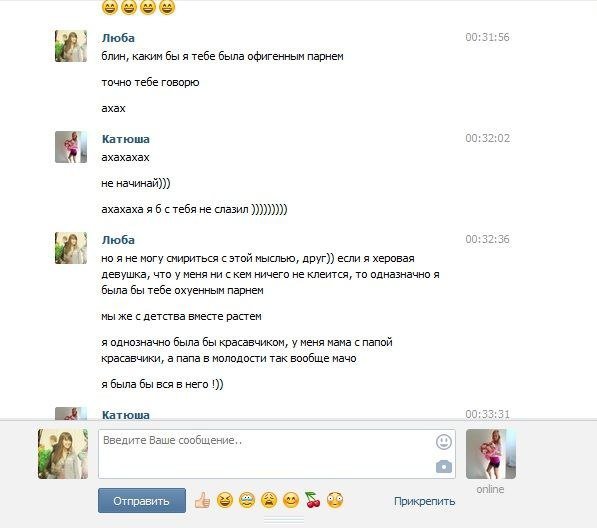Insert the blushing smile emoji
This screenshot has width=597, height=528.
coord(291,500)
